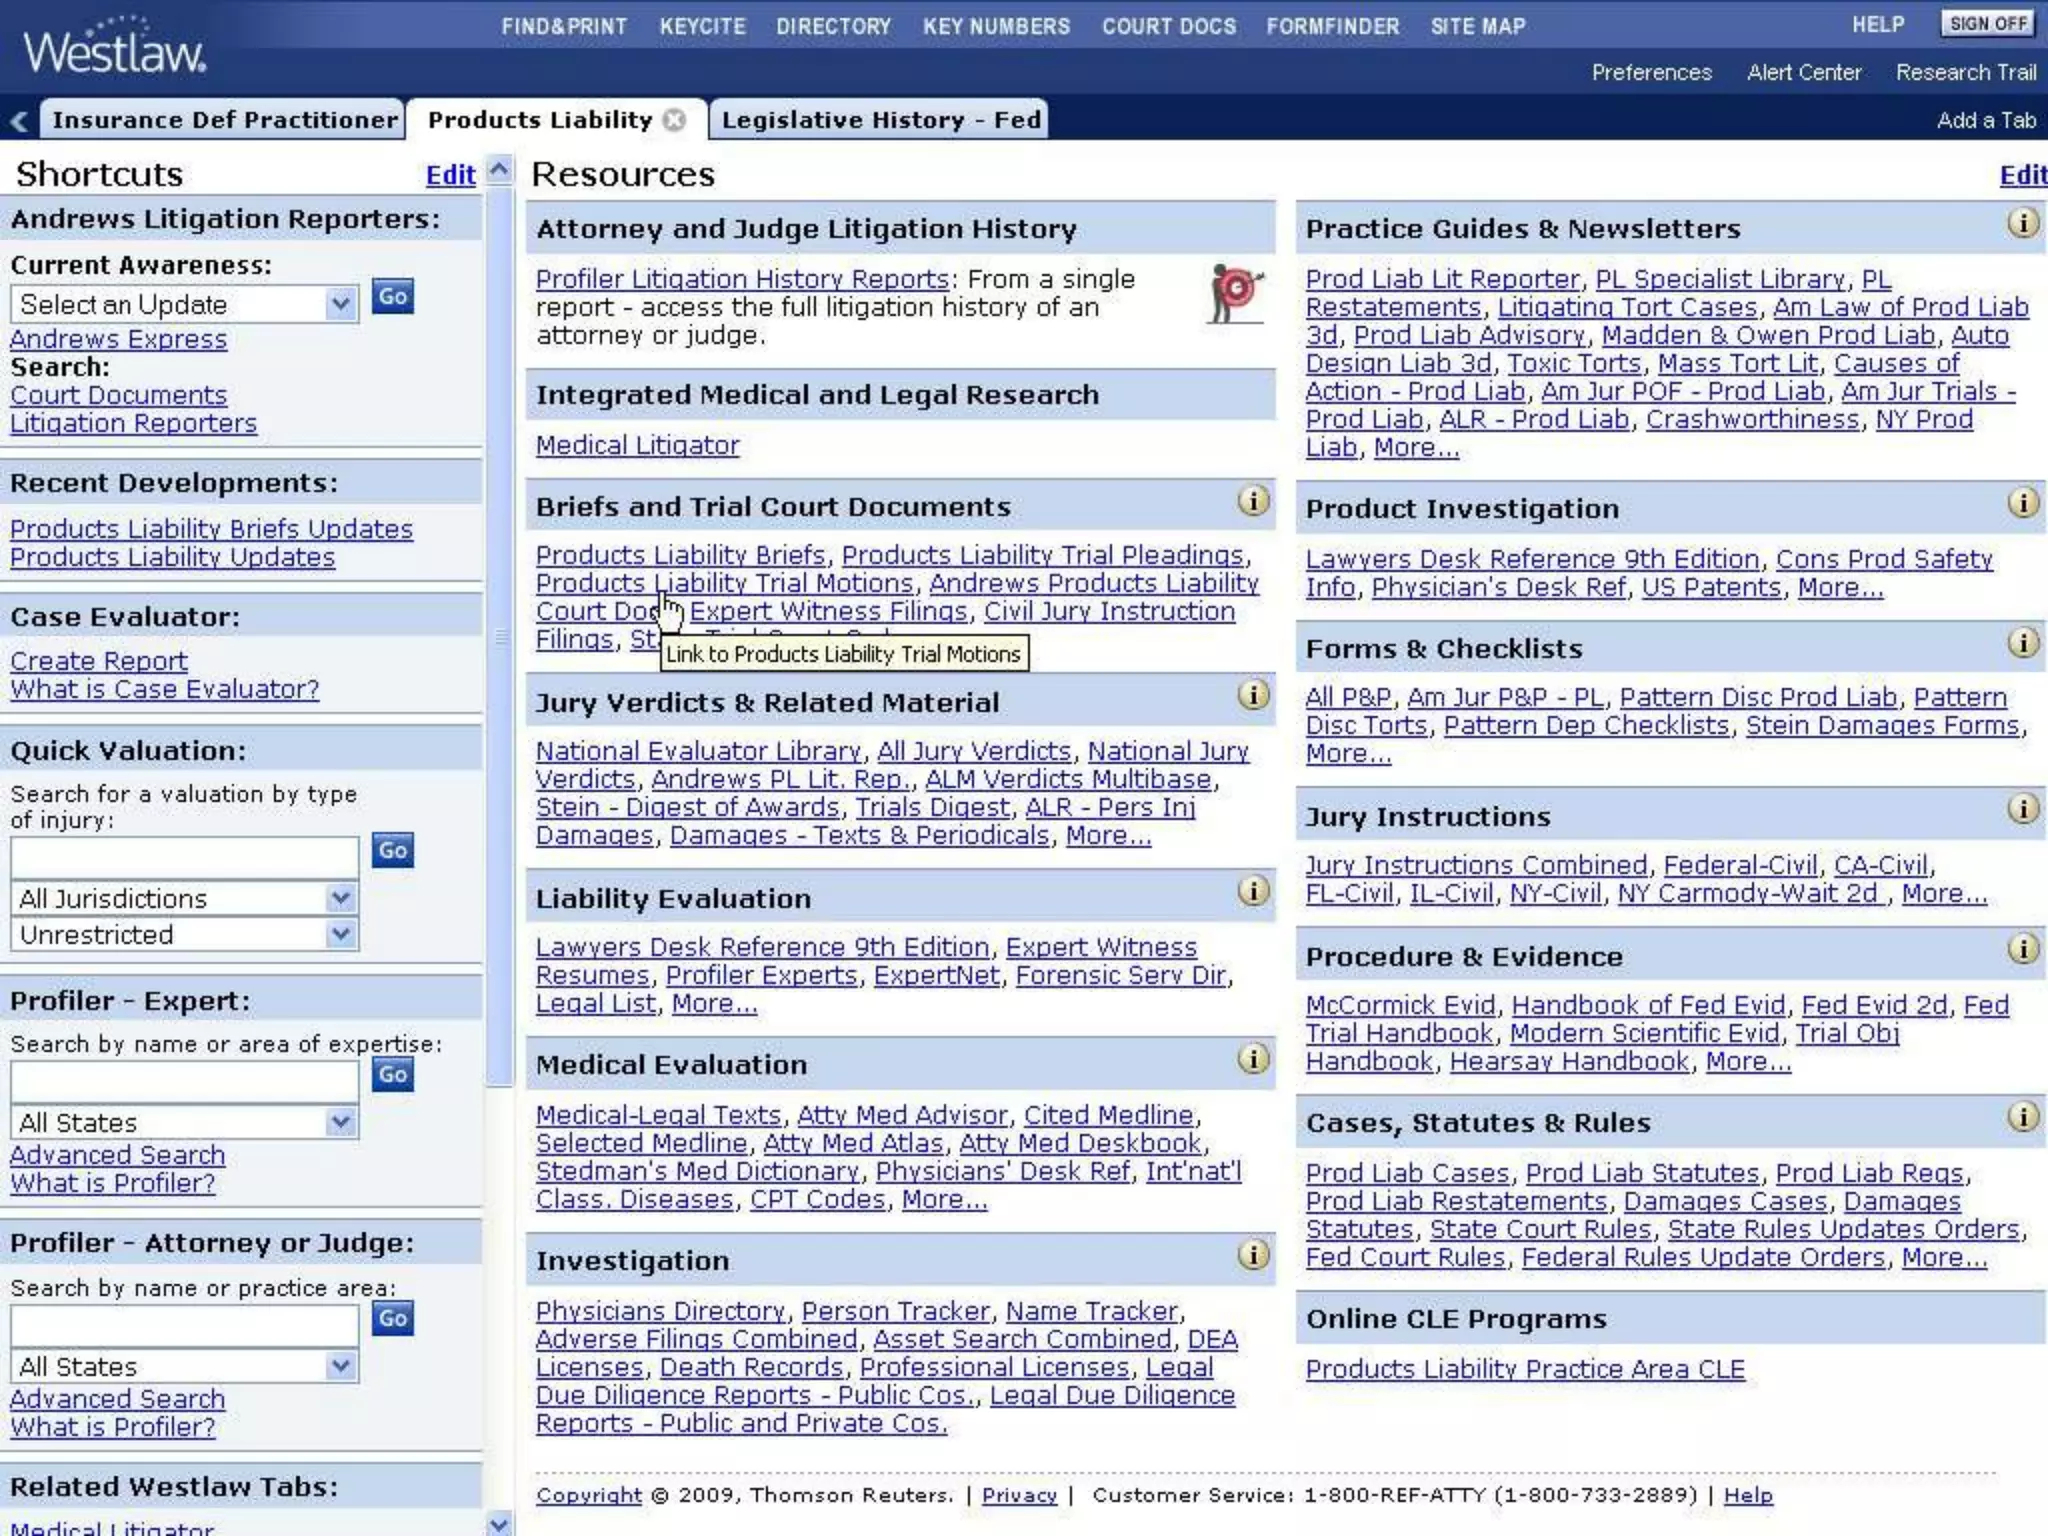This screenshot has width=2048, height=1536.
Task: Click the SIGN OFF button
Action: (1987, 24)
